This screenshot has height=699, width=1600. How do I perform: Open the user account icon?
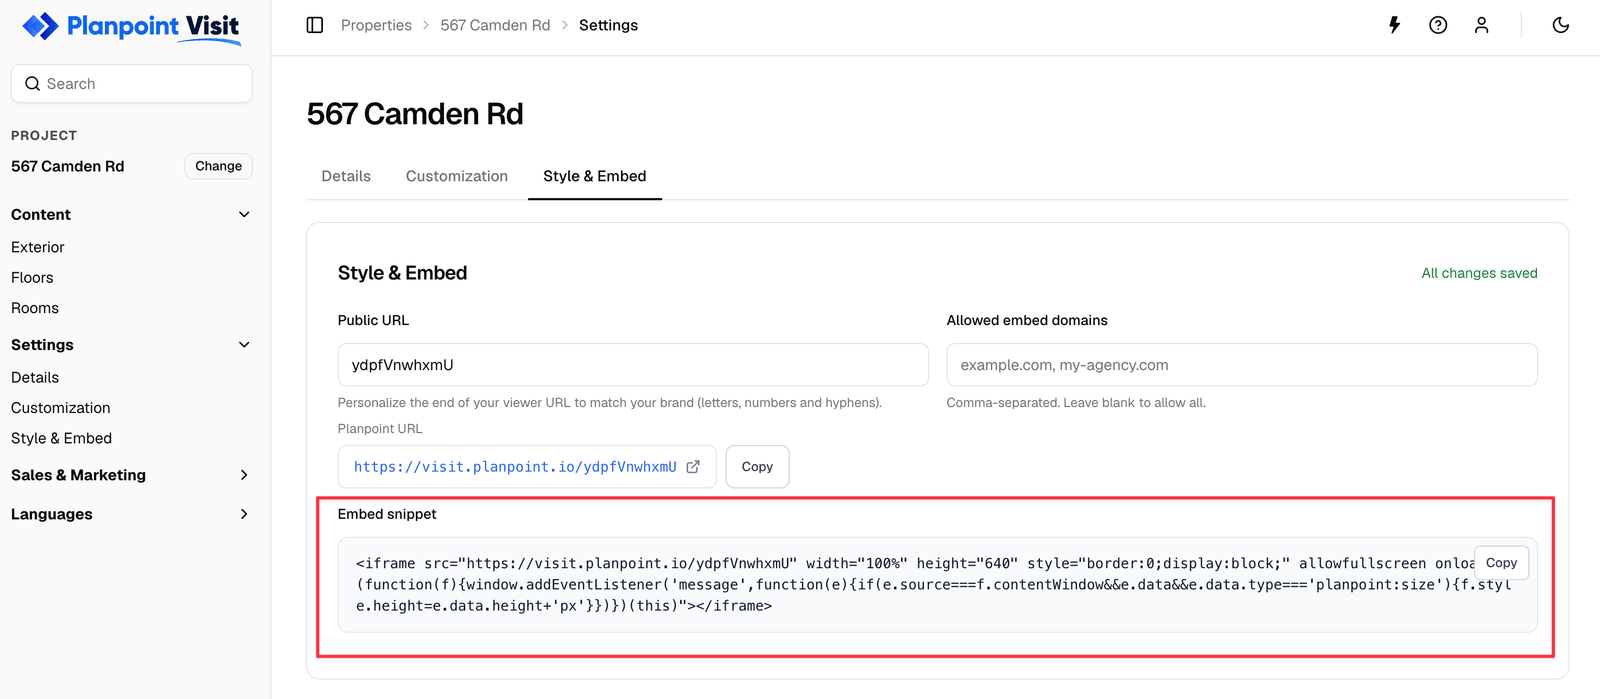click(x=1482, y=25)
